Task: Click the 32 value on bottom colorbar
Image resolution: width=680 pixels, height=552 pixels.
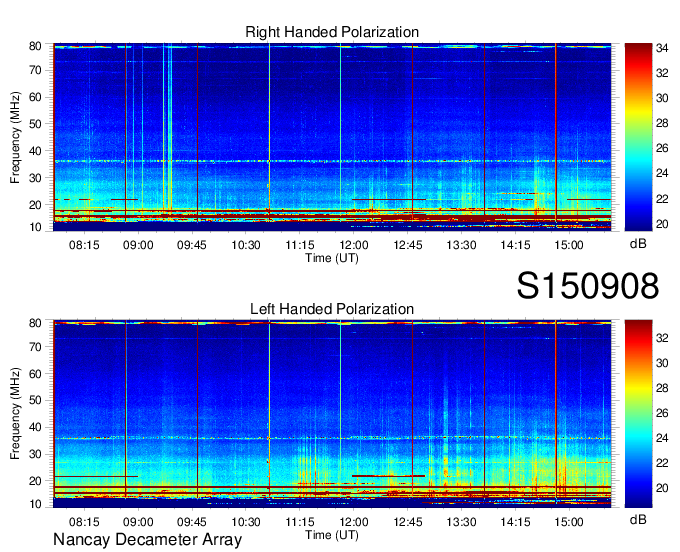Action: pos(662,338)
